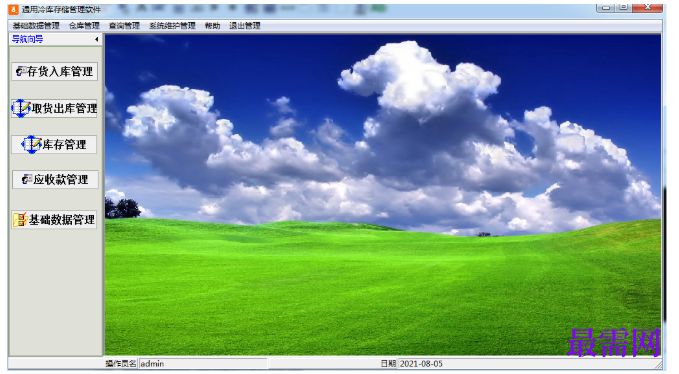Click the 日期 label in status bar

click(388, 364)
